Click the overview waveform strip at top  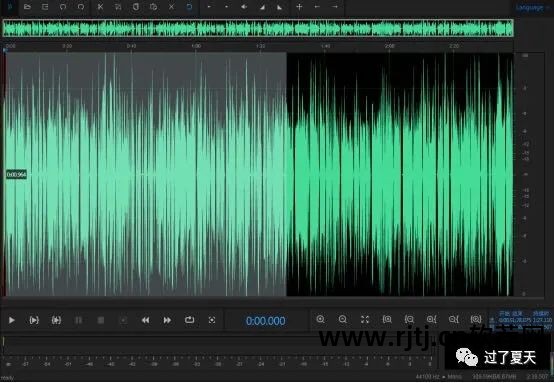click(258, 28)
